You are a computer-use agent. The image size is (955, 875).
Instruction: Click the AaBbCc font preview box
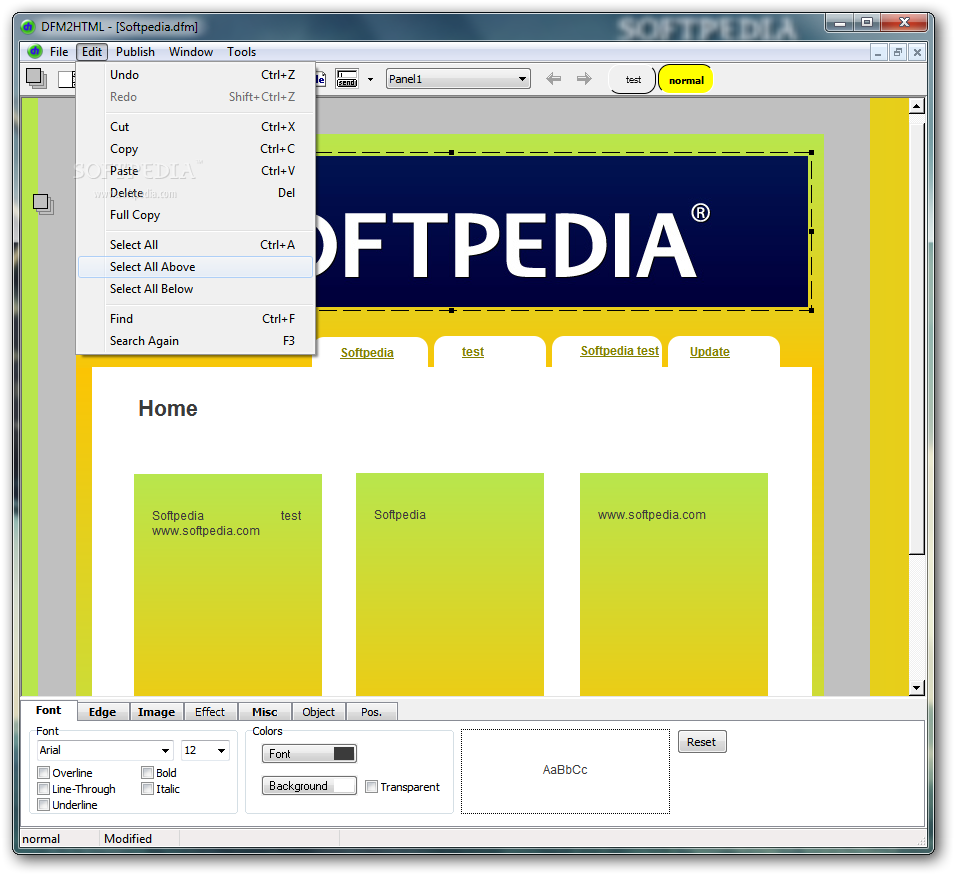click(565, 771)
